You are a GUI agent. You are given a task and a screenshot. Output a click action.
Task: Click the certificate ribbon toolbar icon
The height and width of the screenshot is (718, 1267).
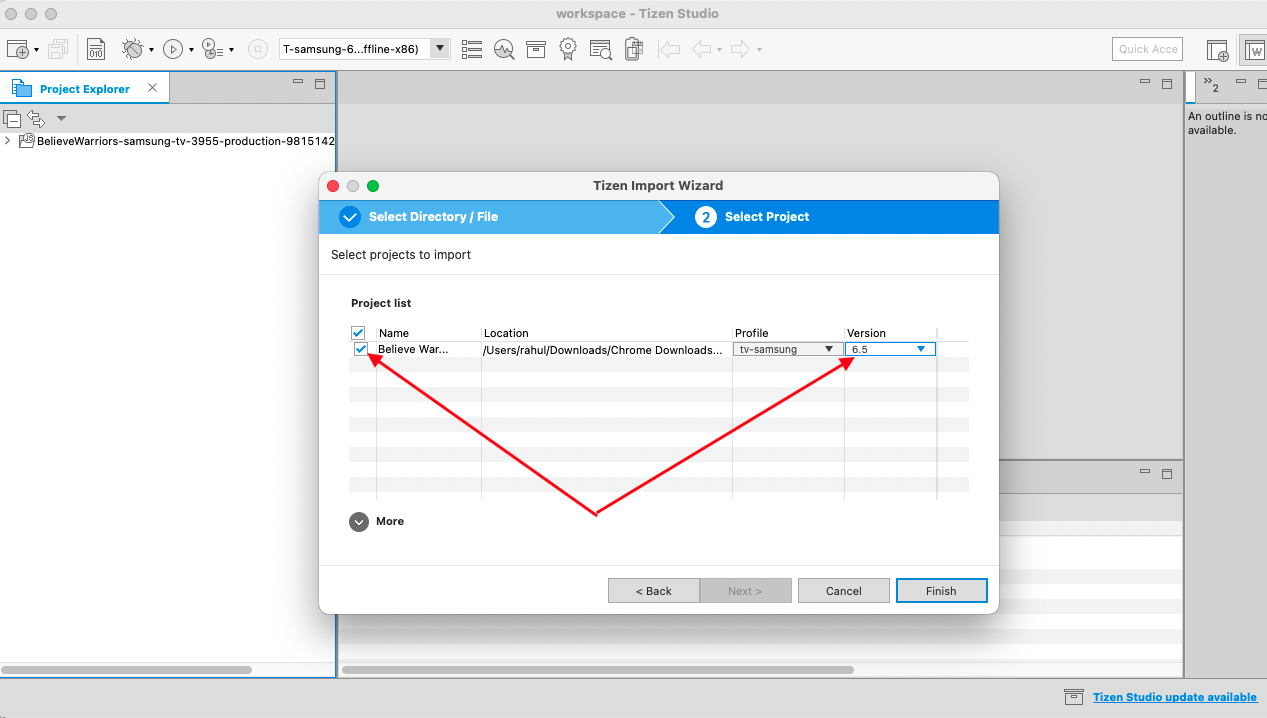[x=568, y=49]
